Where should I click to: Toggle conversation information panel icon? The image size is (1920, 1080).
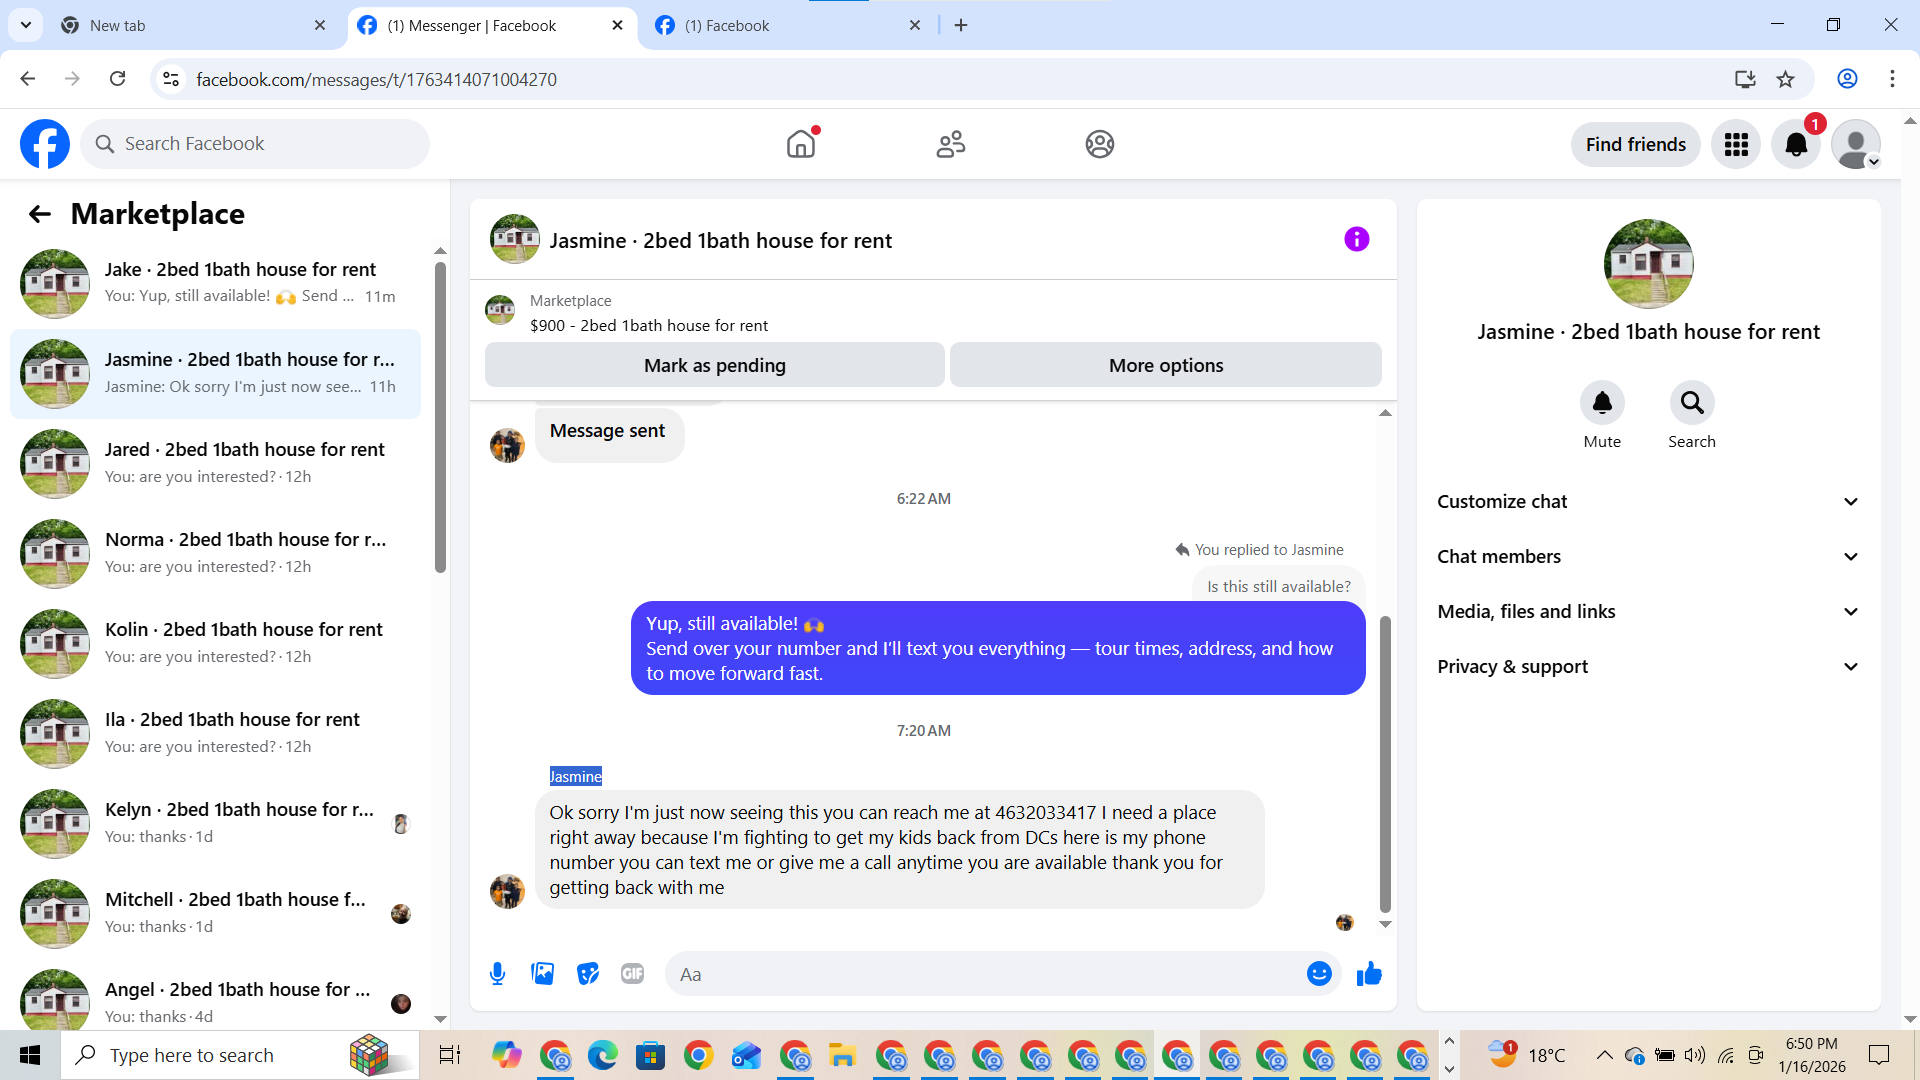click(1356, 239)
